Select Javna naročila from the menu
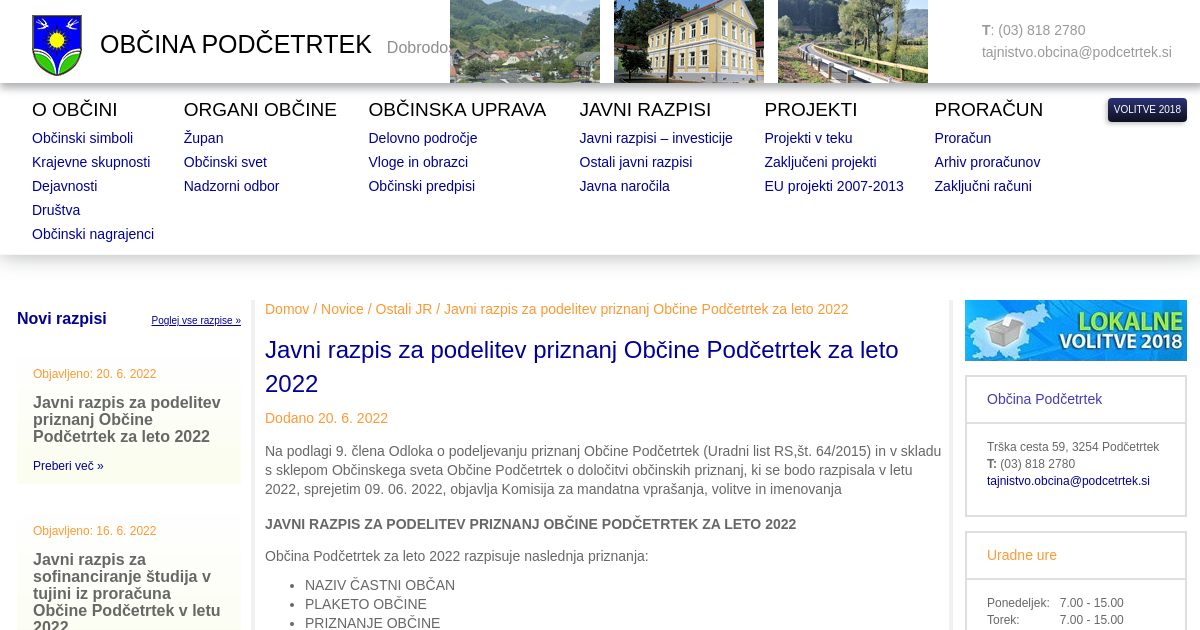 click(x=624, y=186)
